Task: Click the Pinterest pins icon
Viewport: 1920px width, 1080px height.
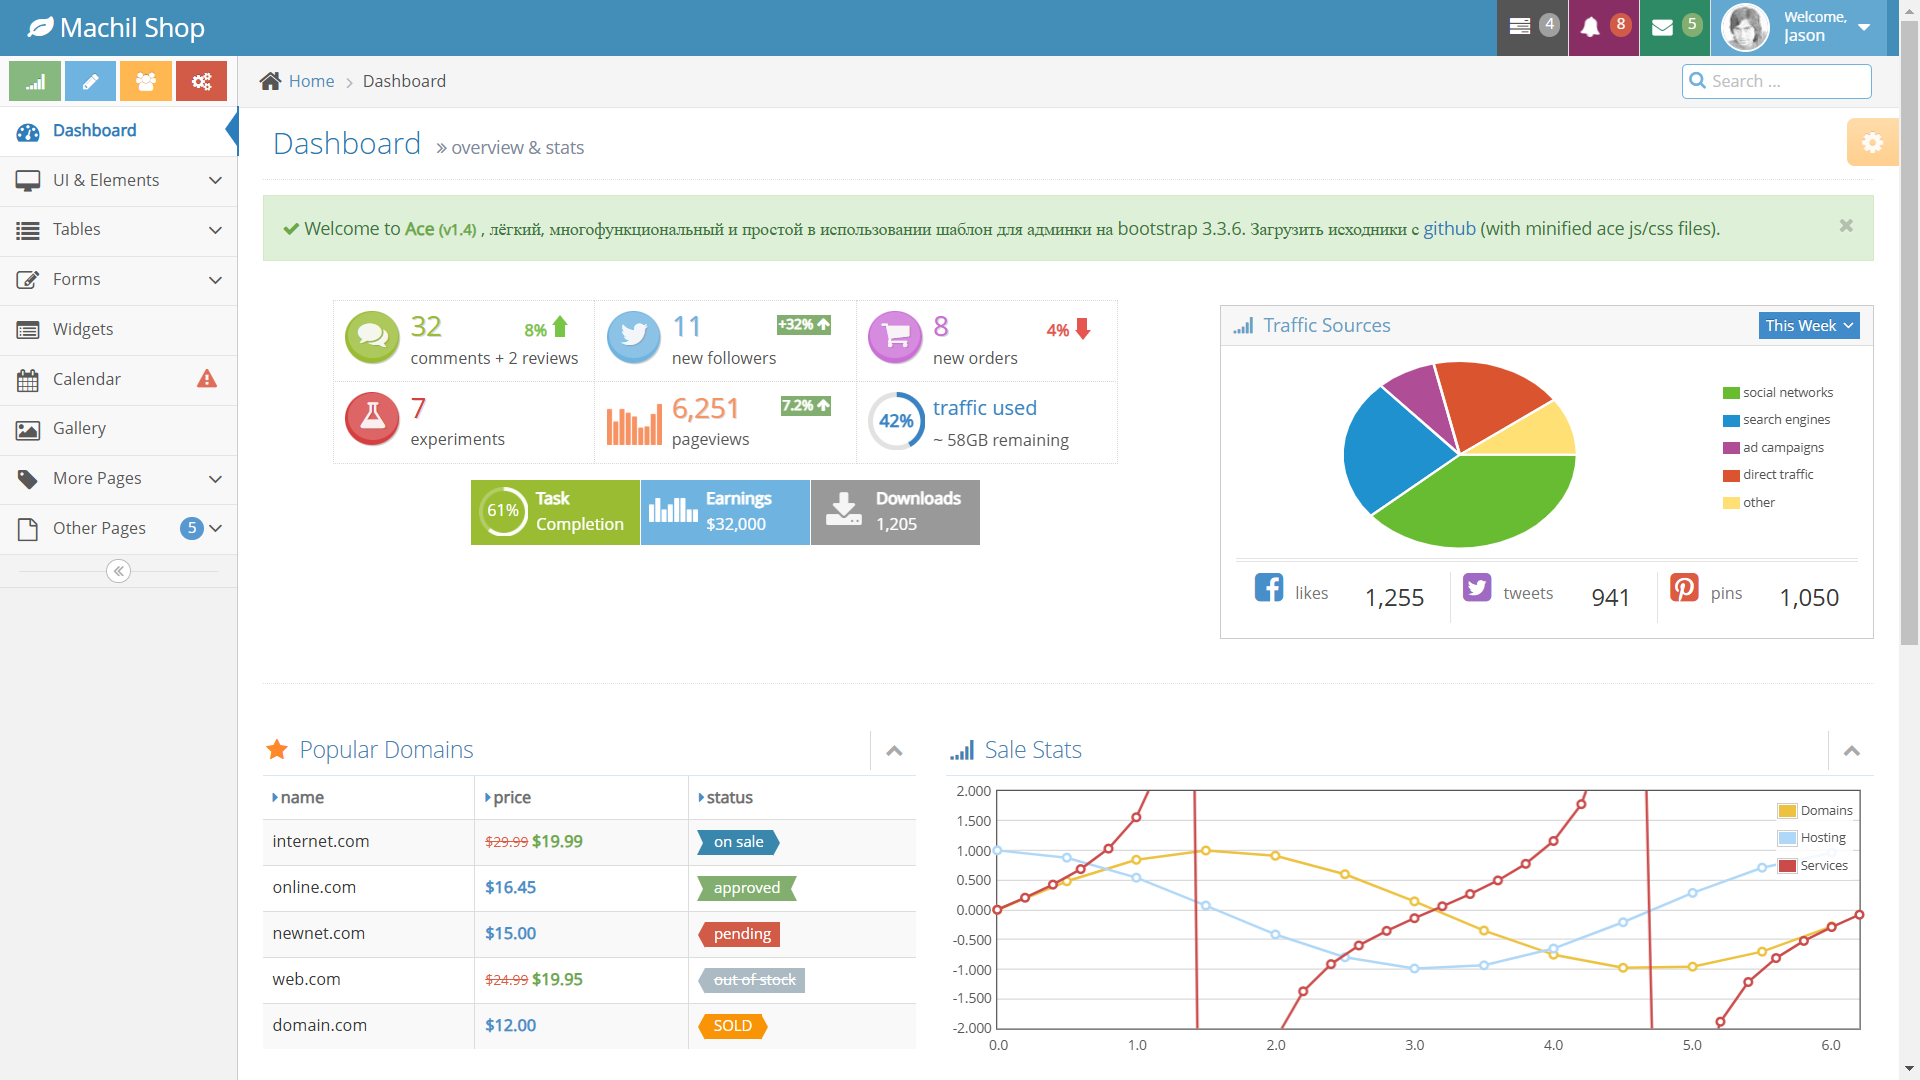Action: 1684,587
